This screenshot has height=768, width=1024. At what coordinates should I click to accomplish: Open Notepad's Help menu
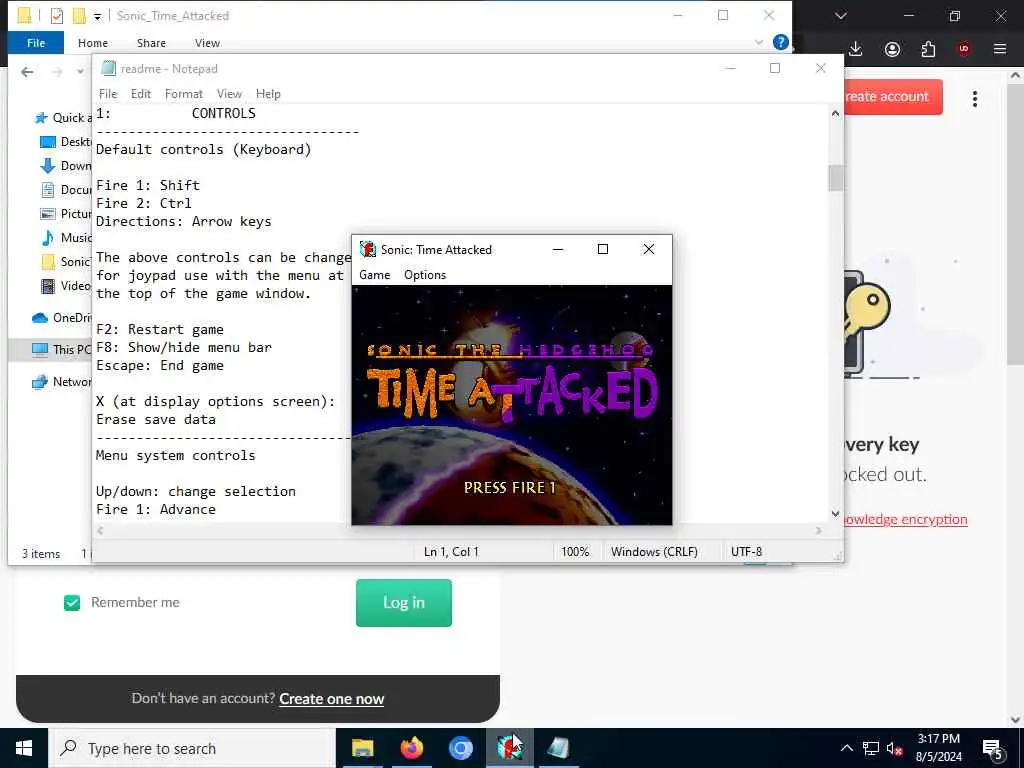[268, 94]
